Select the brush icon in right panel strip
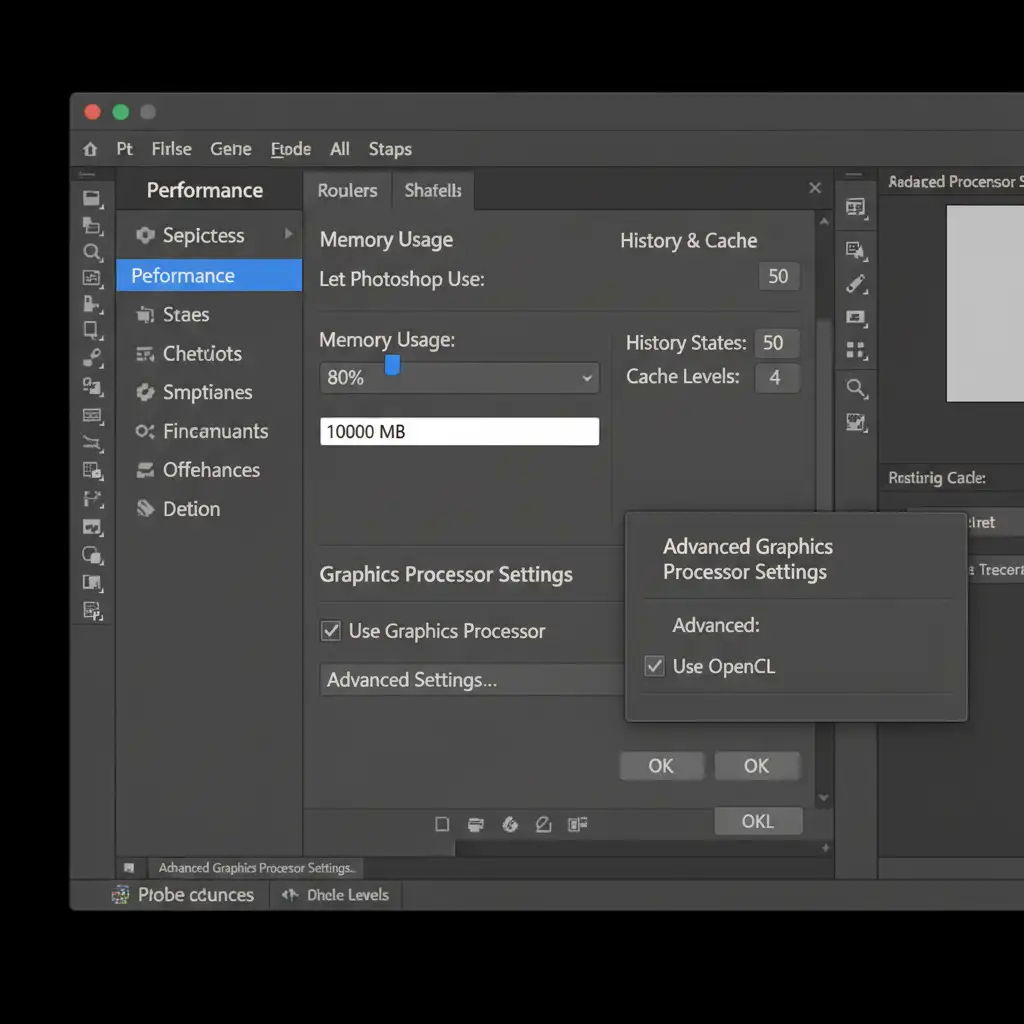 pos(856,284)
